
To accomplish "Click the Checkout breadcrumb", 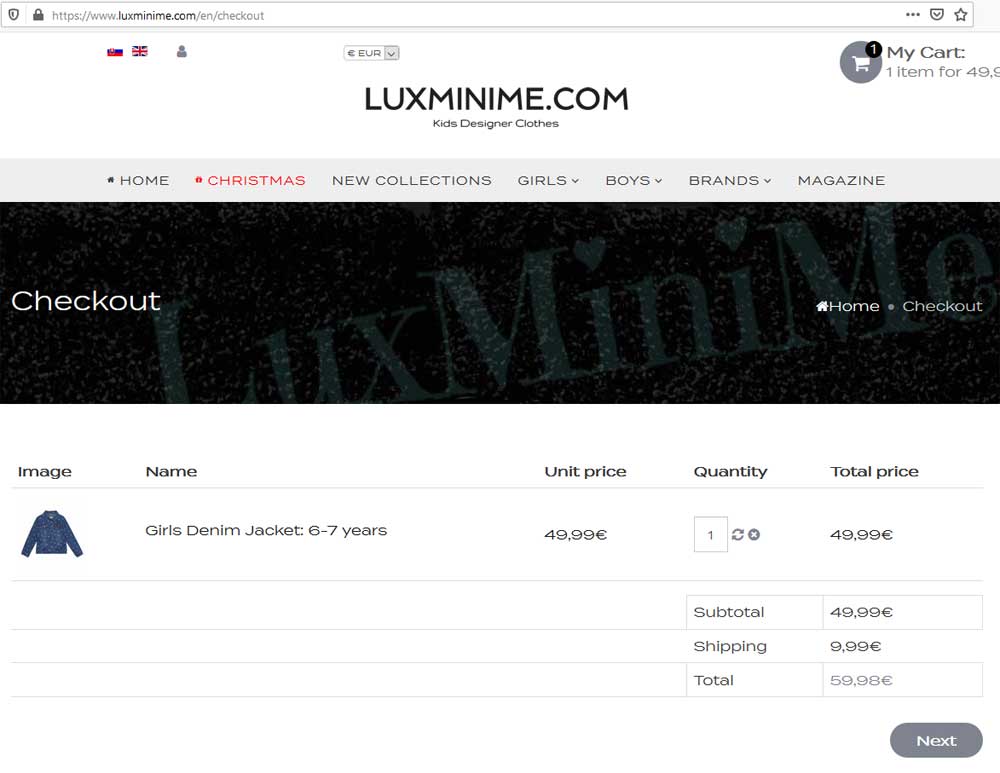I will [942, 306].
